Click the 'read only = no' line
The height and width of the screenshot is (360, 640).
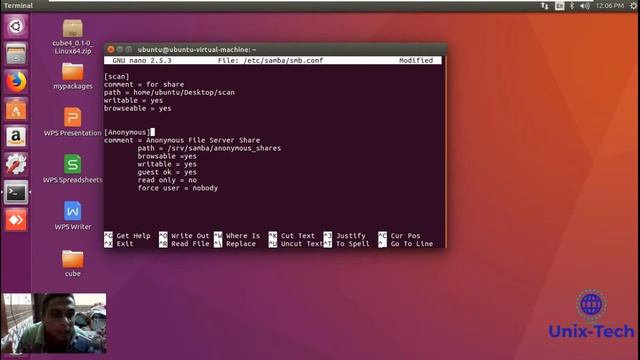(167, 180)
